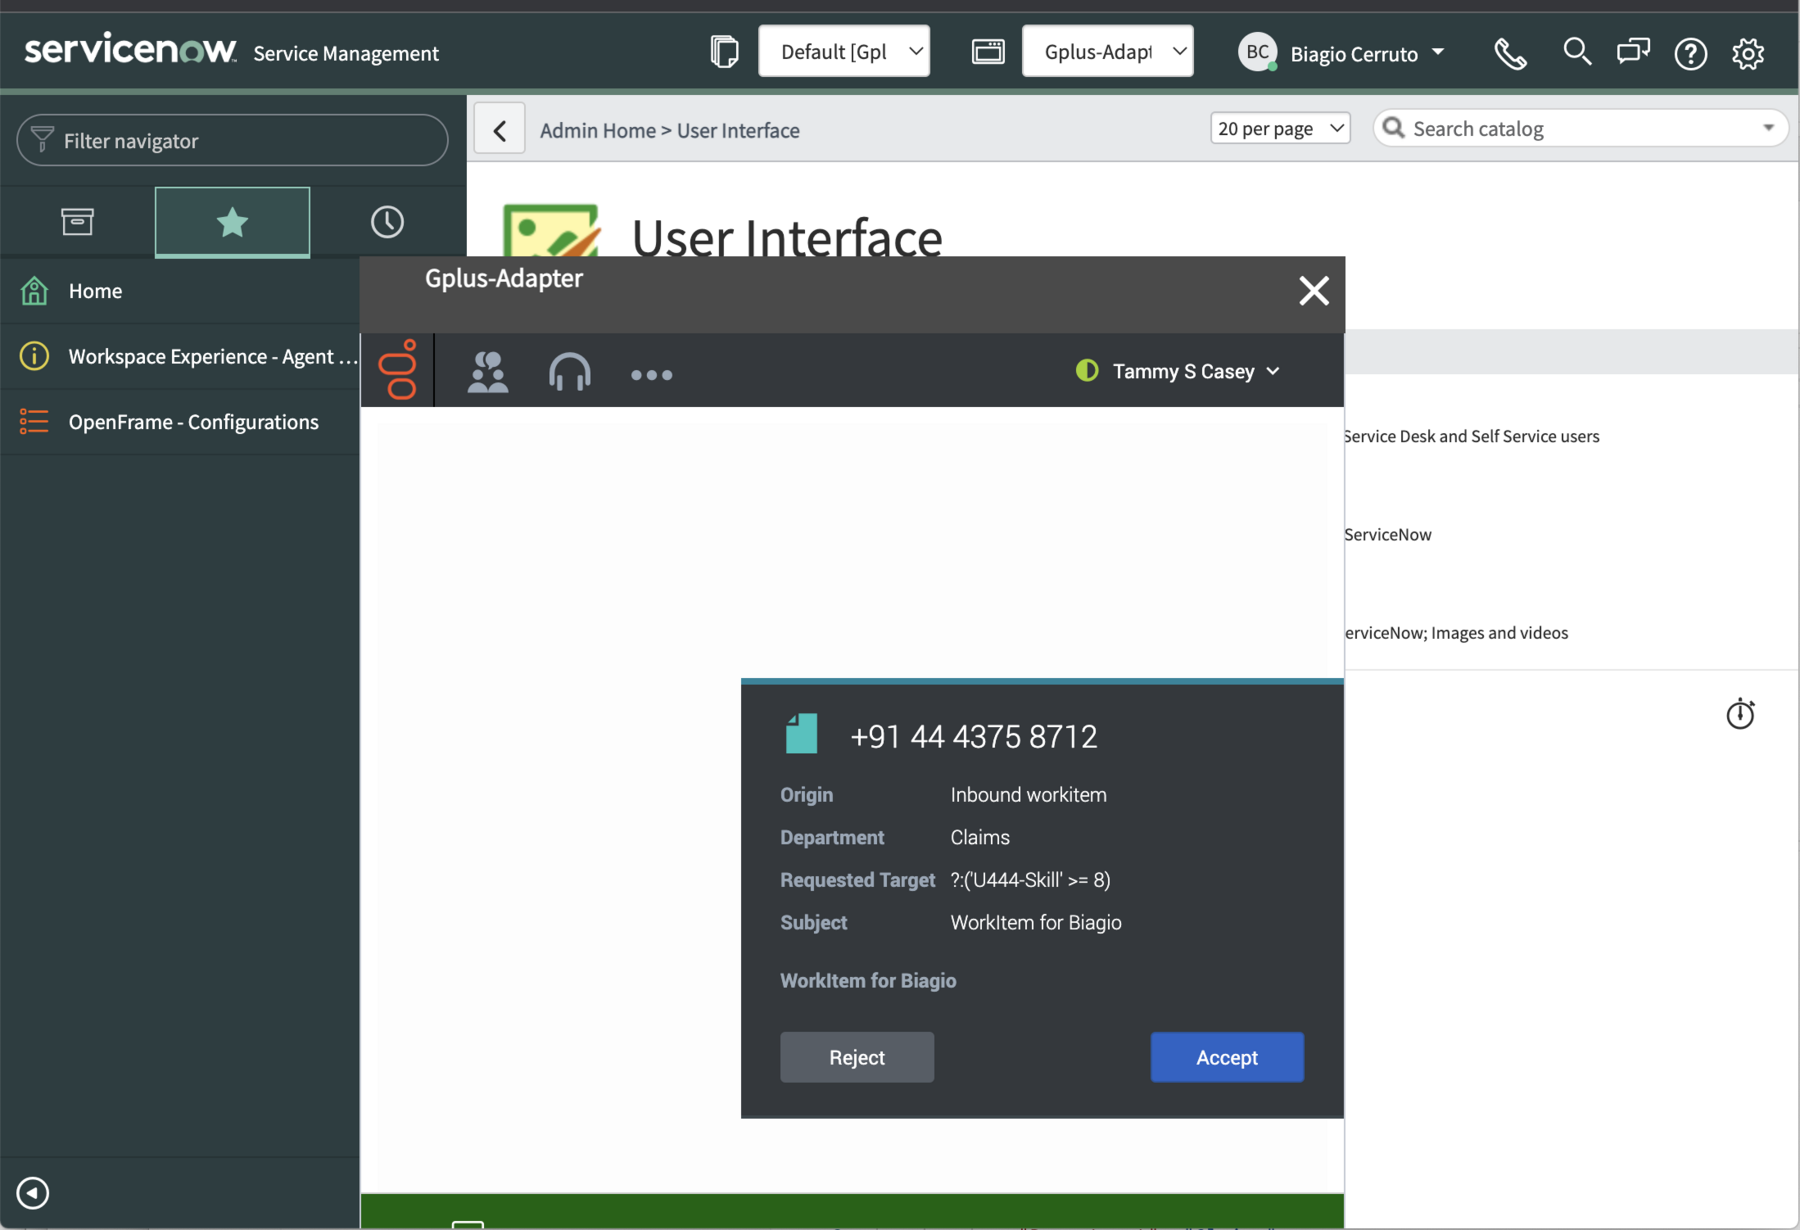Collapse the navigator with bottom arrow
The width and height of the screenshot is (1800, 1230).
coord(33,1192)
